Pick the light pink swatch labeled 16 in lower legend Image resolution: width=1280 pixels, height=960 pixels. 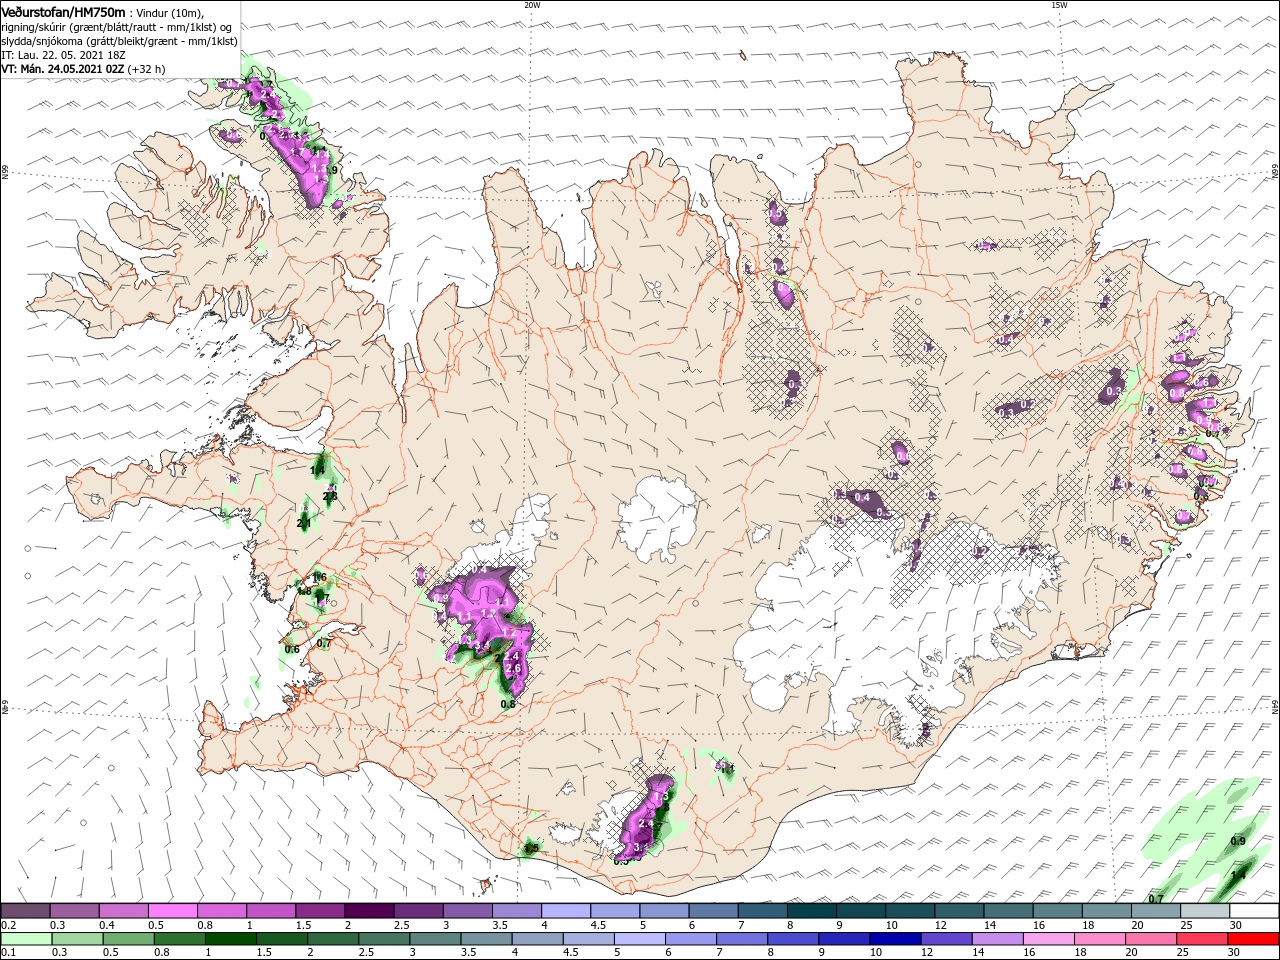click(1049, 939)
